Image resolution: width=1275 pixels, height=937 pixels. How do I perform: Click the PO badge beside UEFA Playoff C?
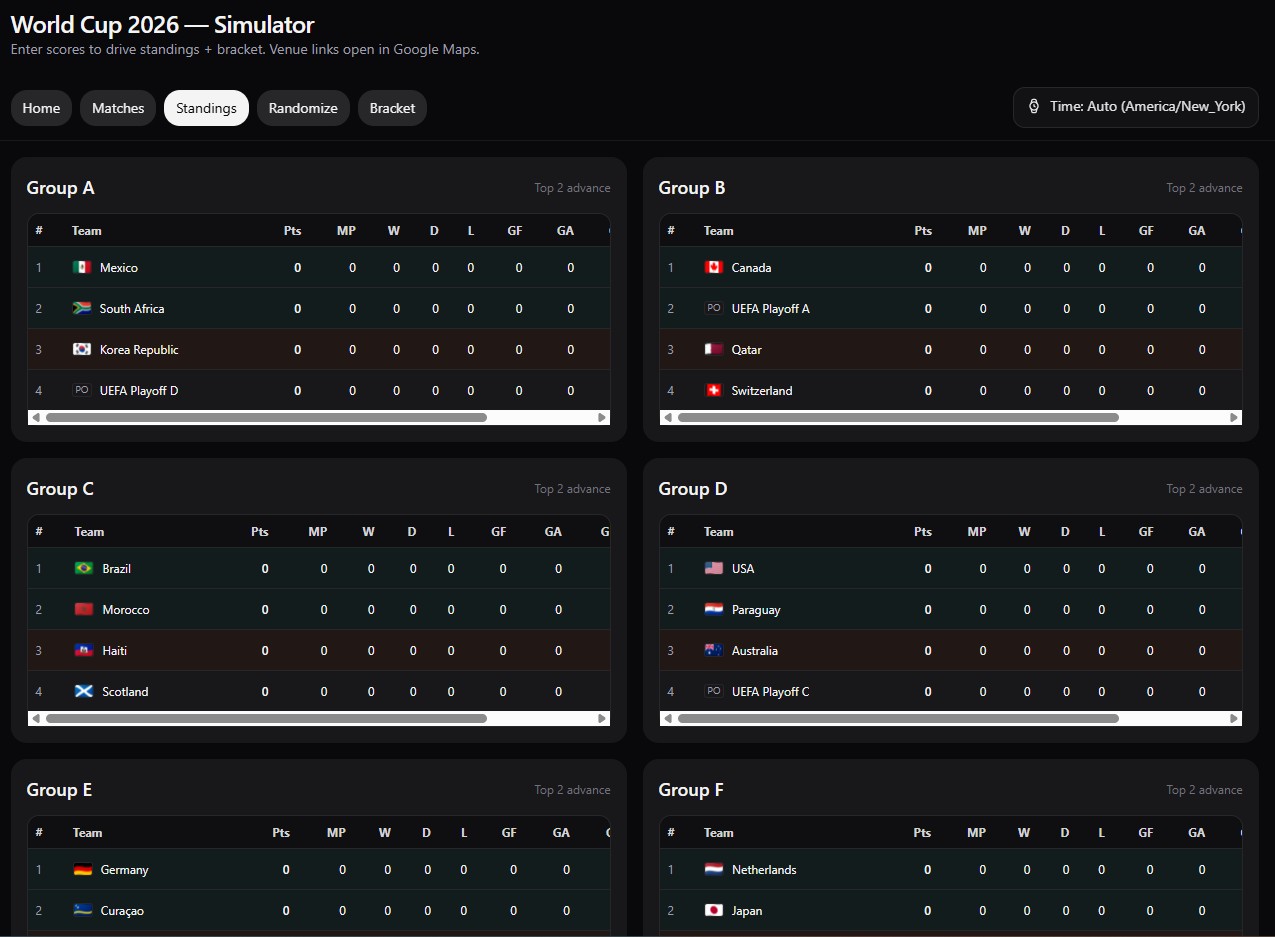tap(714, 691)
